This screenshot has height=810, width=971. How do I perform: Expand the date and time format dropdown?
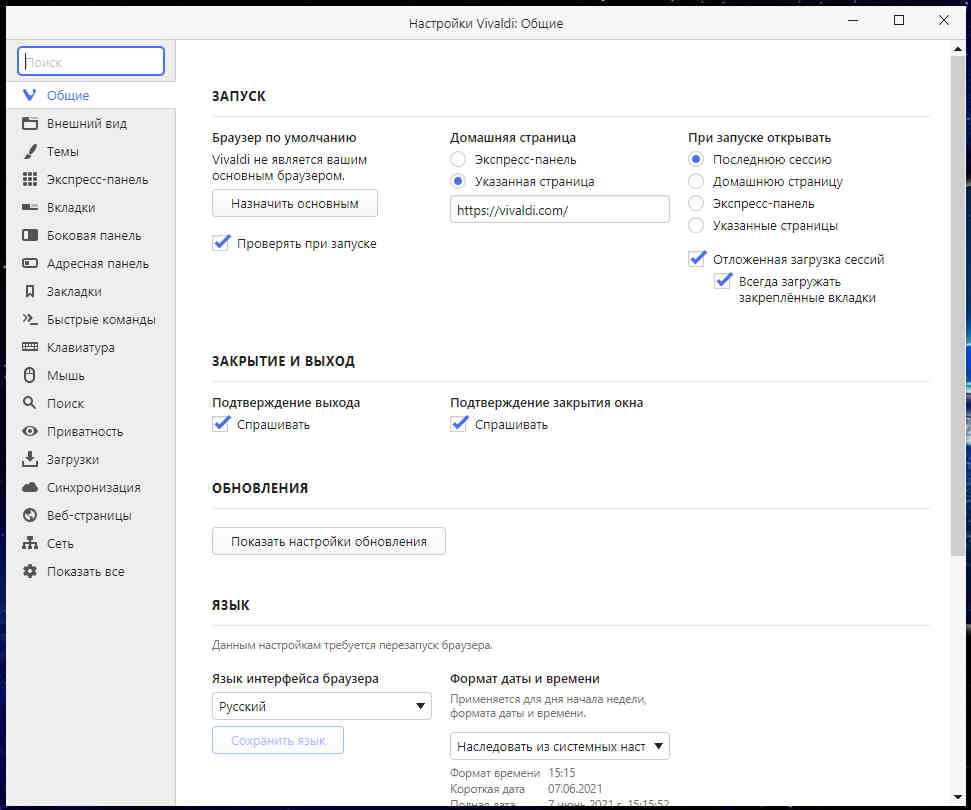tap(559, 746)
